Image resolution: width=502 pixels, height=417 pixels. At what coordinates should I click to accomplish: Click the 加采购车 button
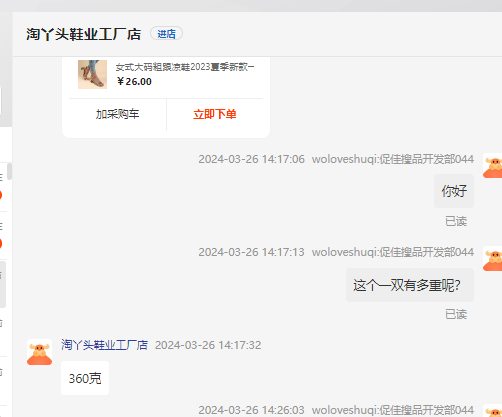coord(117,114)
